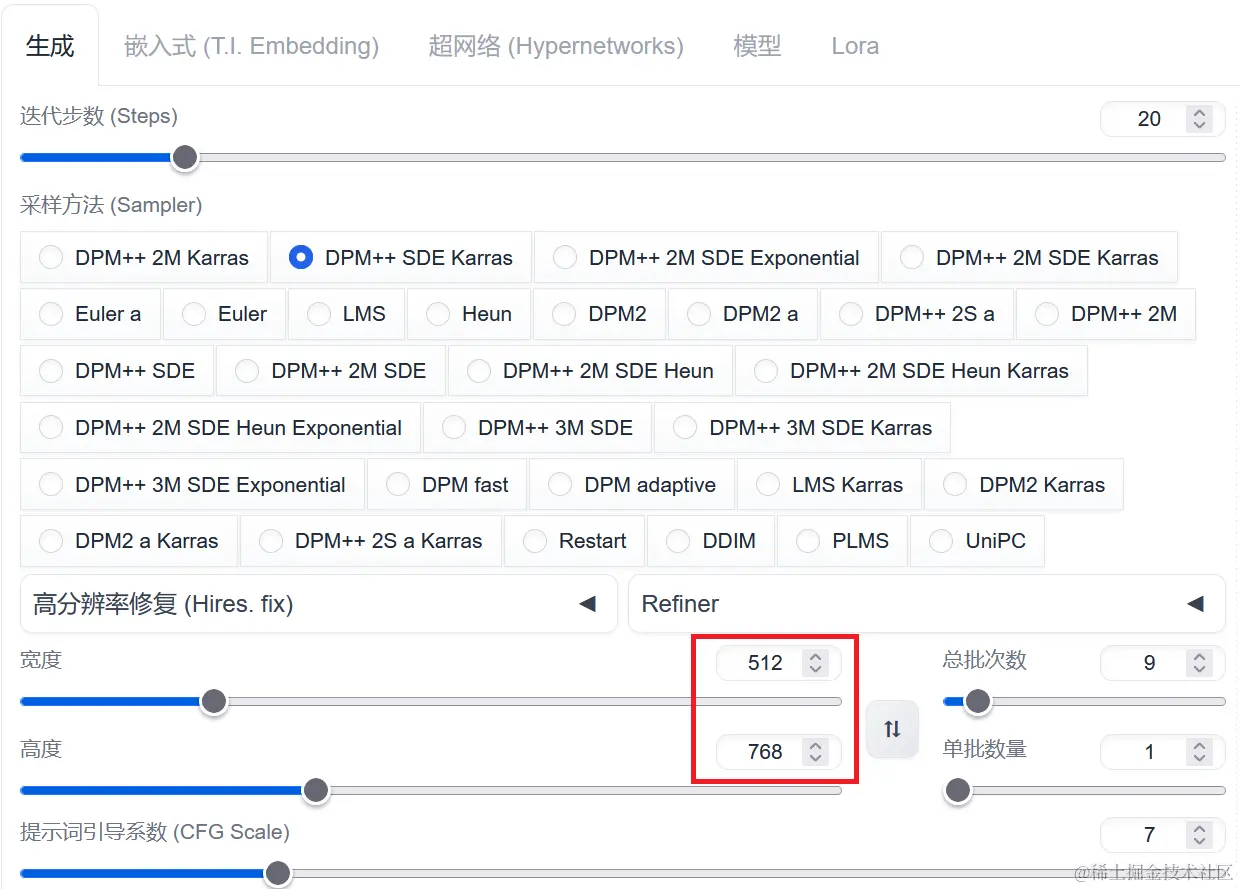Click the CFG Scale spinner arrows
Image resolution: width=1240 pixels, height=889 pixels.
(1199, 834)
